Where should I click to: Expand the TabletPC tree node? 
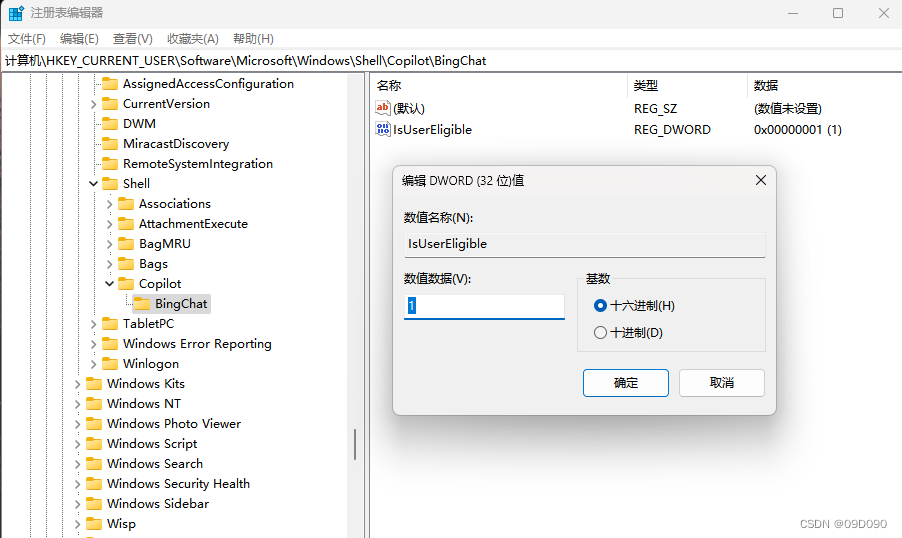(x=94, y=324)
